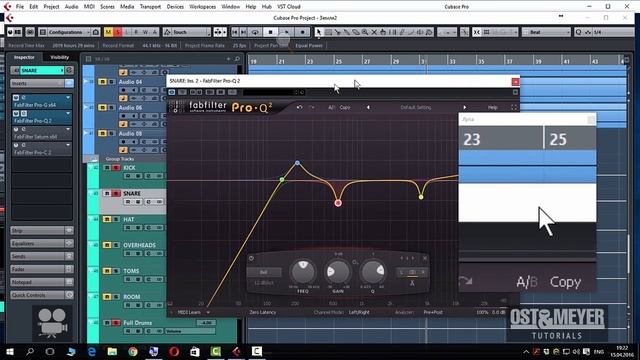Click the Pro-Q 2 undo arrow
This screenshot has width=640, height=360.
pyautogui.click(x=300, y=107)
